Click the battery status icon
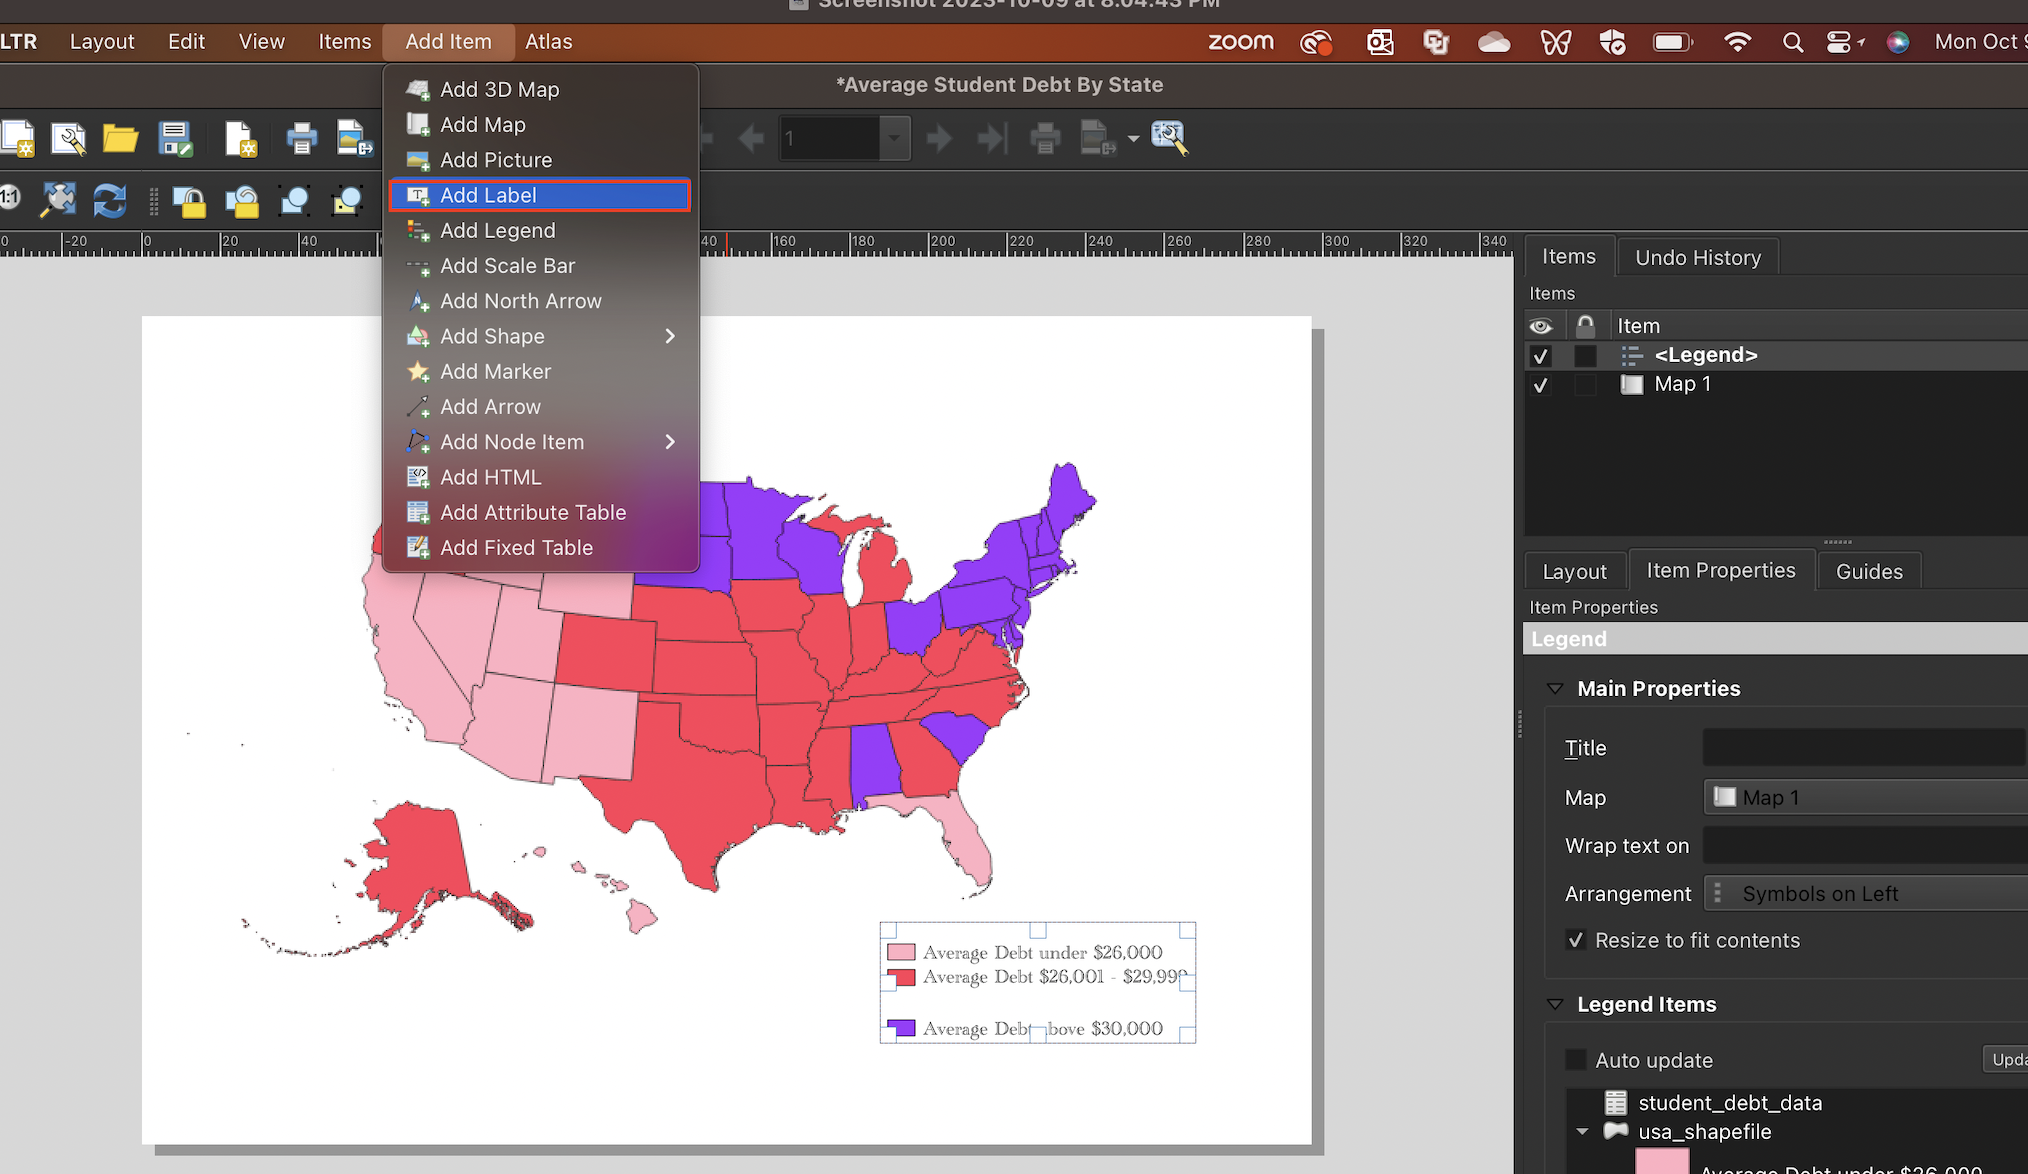The width and height of the screenshot is (2028, 1174). coord(1672,42)
